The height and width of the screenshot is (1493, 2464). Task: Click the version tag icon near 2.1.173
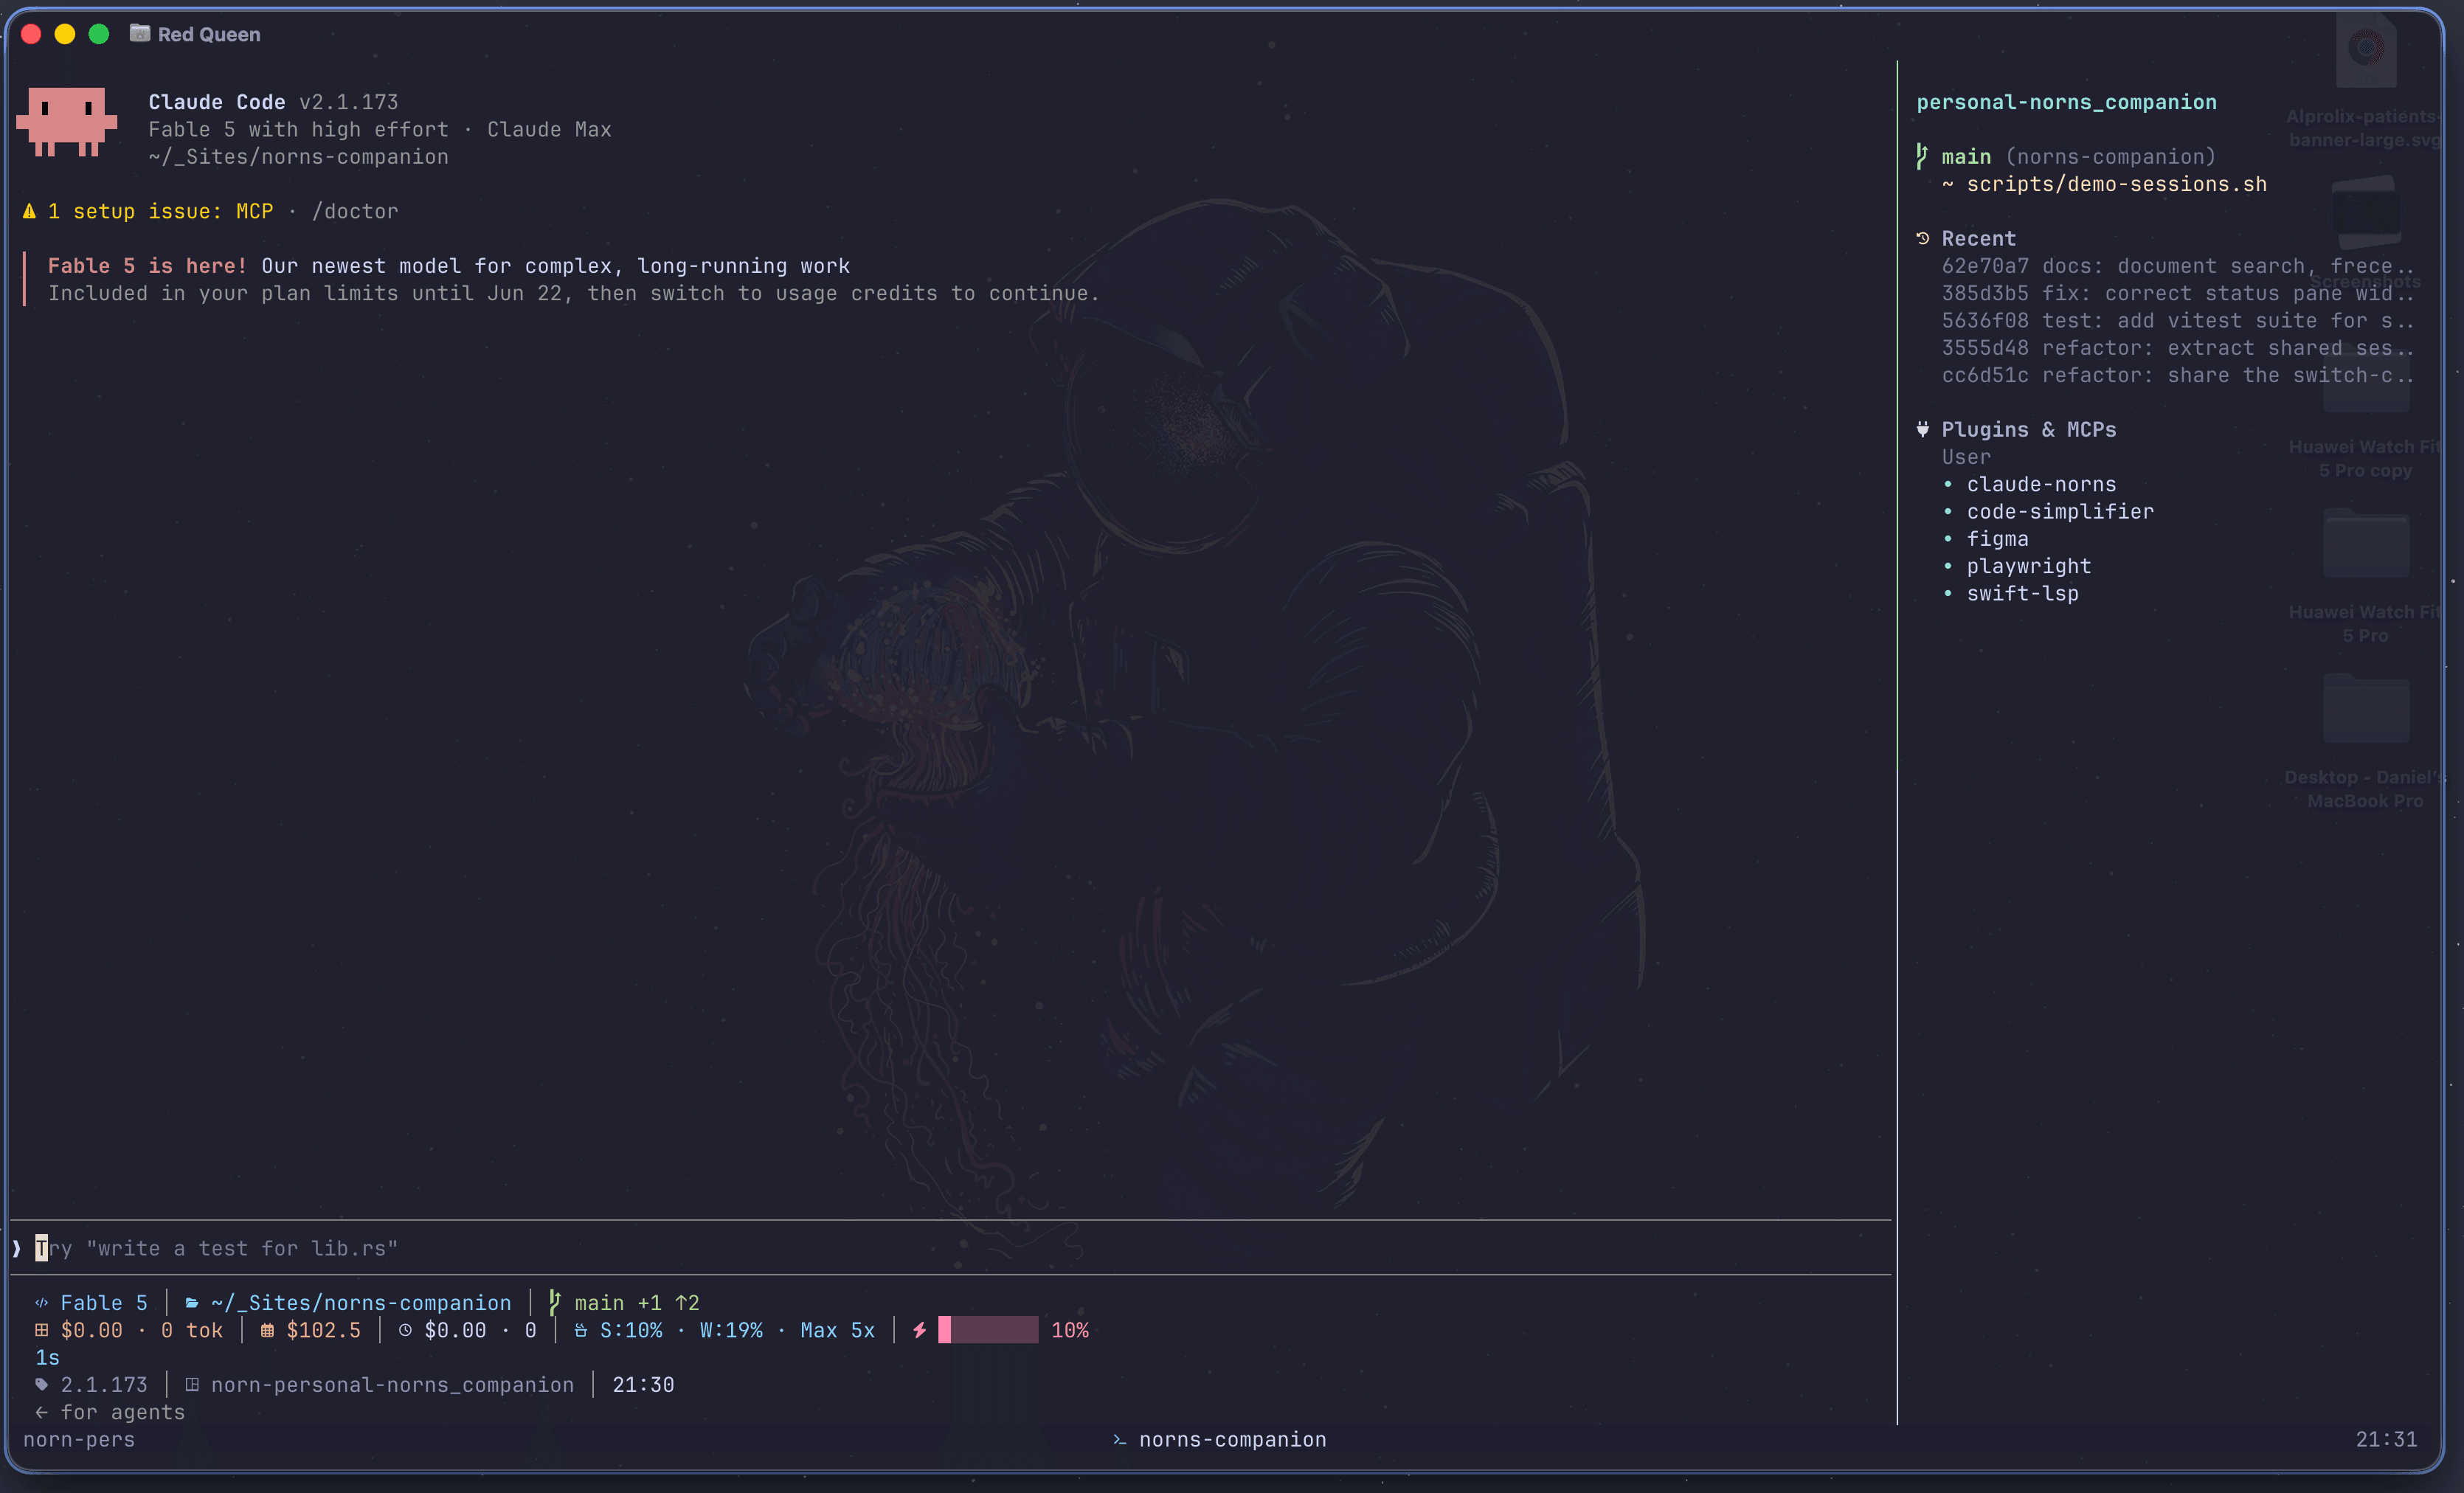pyautogui.click(x=41, y=1385)
